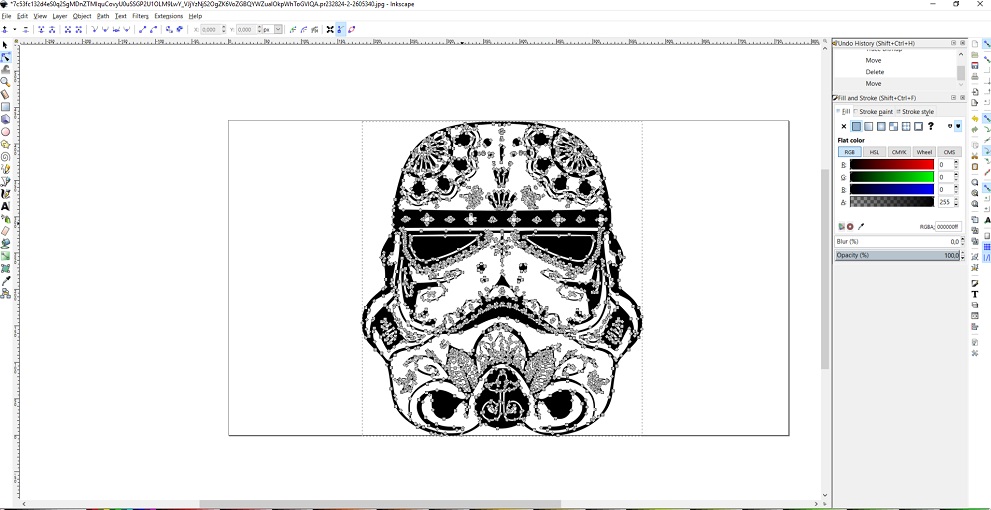
Task: Click Make selected nodes cusp icon
Action: click(95, 29)
